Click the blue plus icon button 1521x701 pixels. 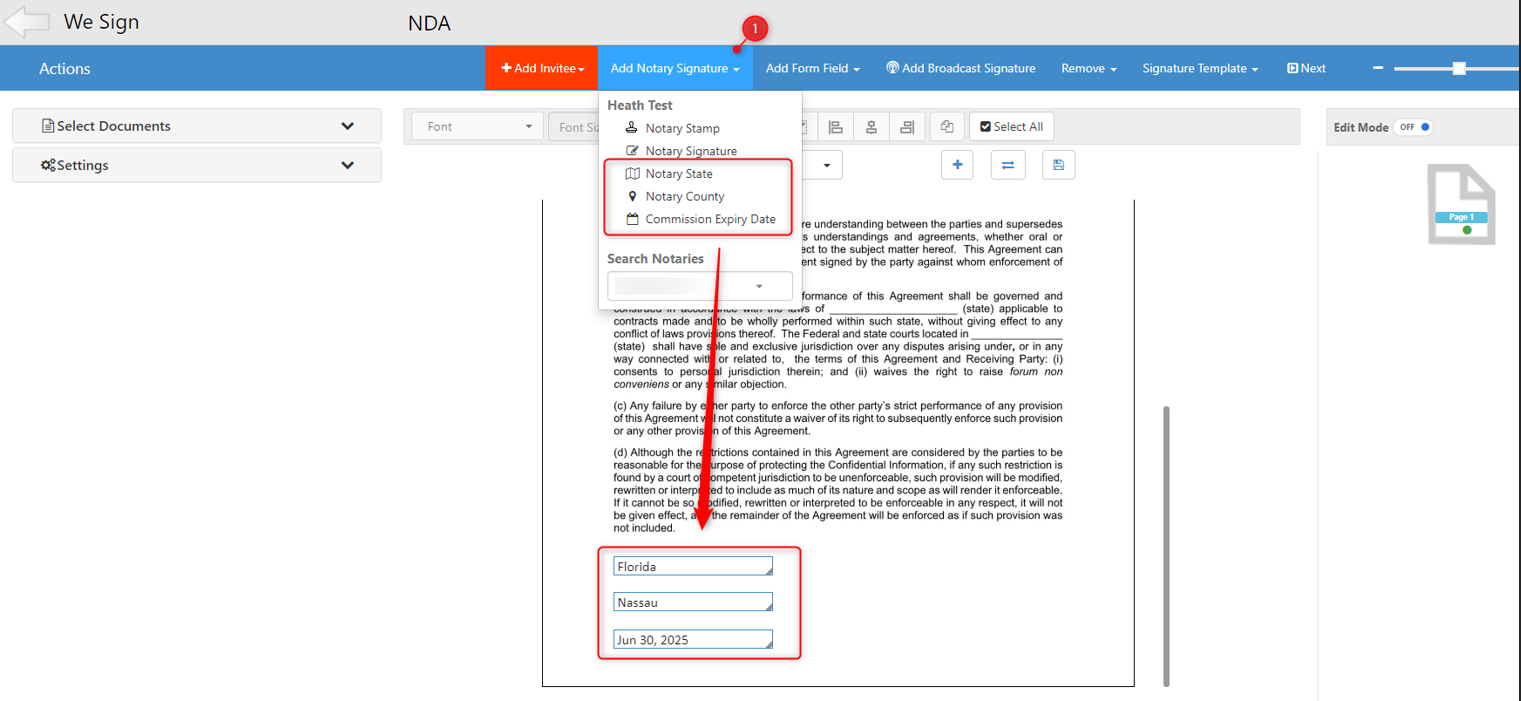(957, 165)
